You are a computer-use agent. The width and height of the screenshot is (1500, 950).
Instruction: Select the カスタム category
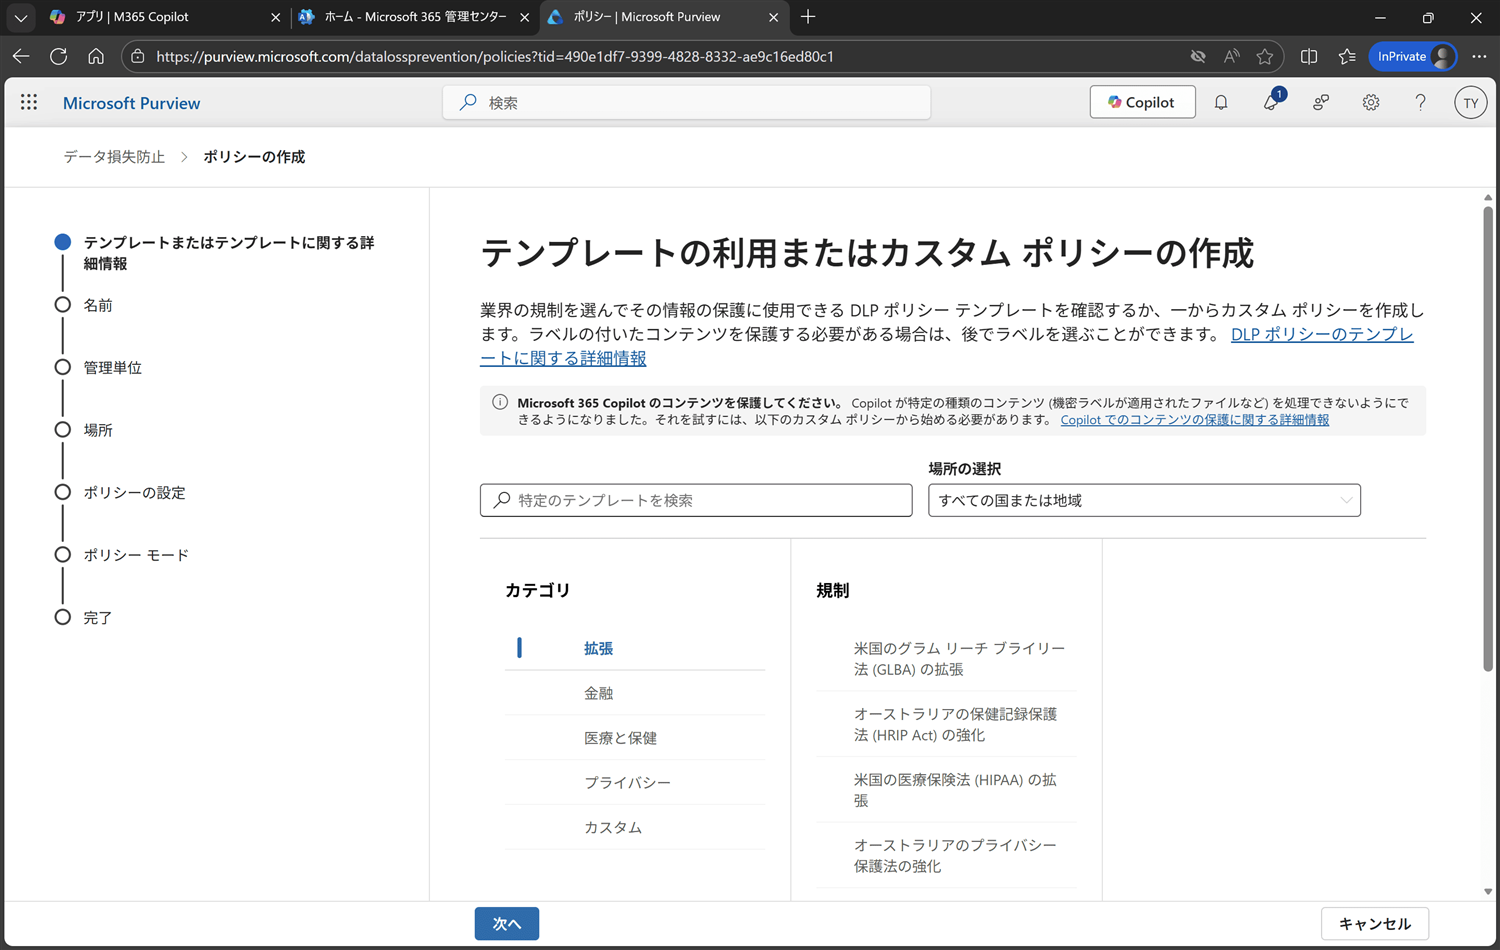pyautogui.click(x=635, y=827)
